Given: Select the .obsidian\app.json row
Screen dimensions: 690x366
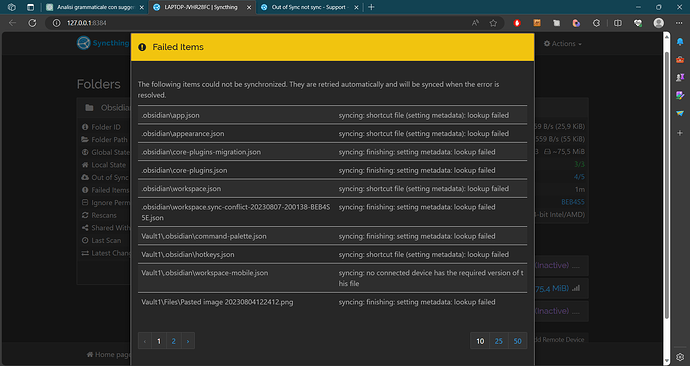Looking at the screenshot, I should pyautogui.click(x=332, y=115).
